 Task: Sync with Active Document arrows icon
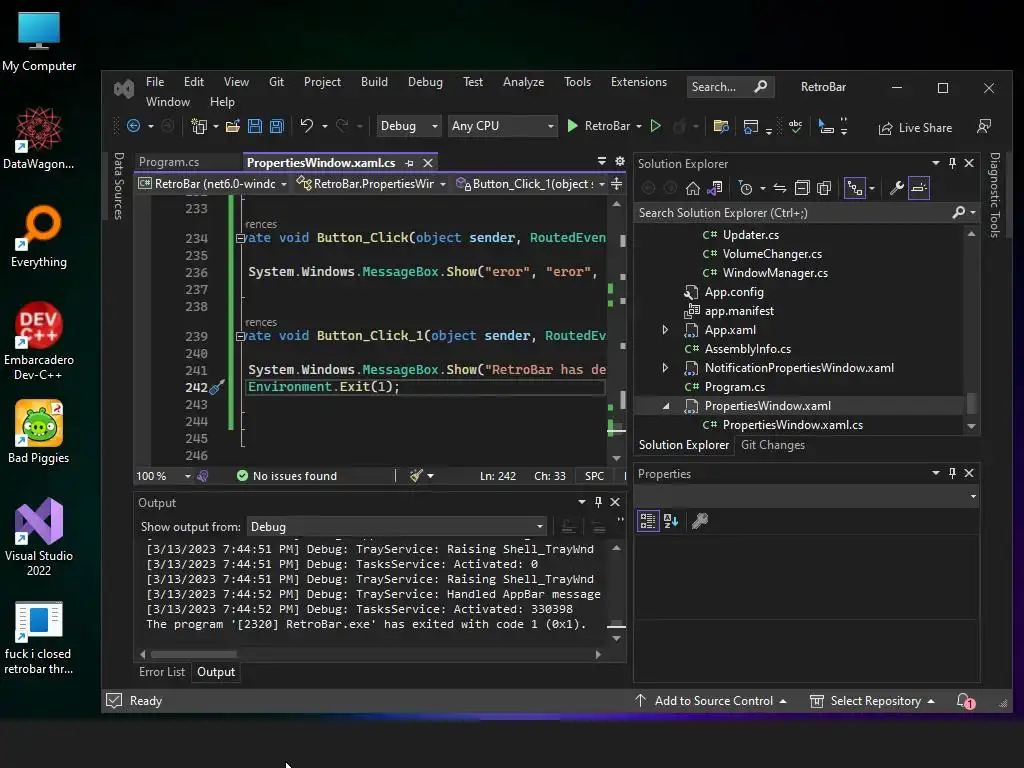(x=780, y=189)
